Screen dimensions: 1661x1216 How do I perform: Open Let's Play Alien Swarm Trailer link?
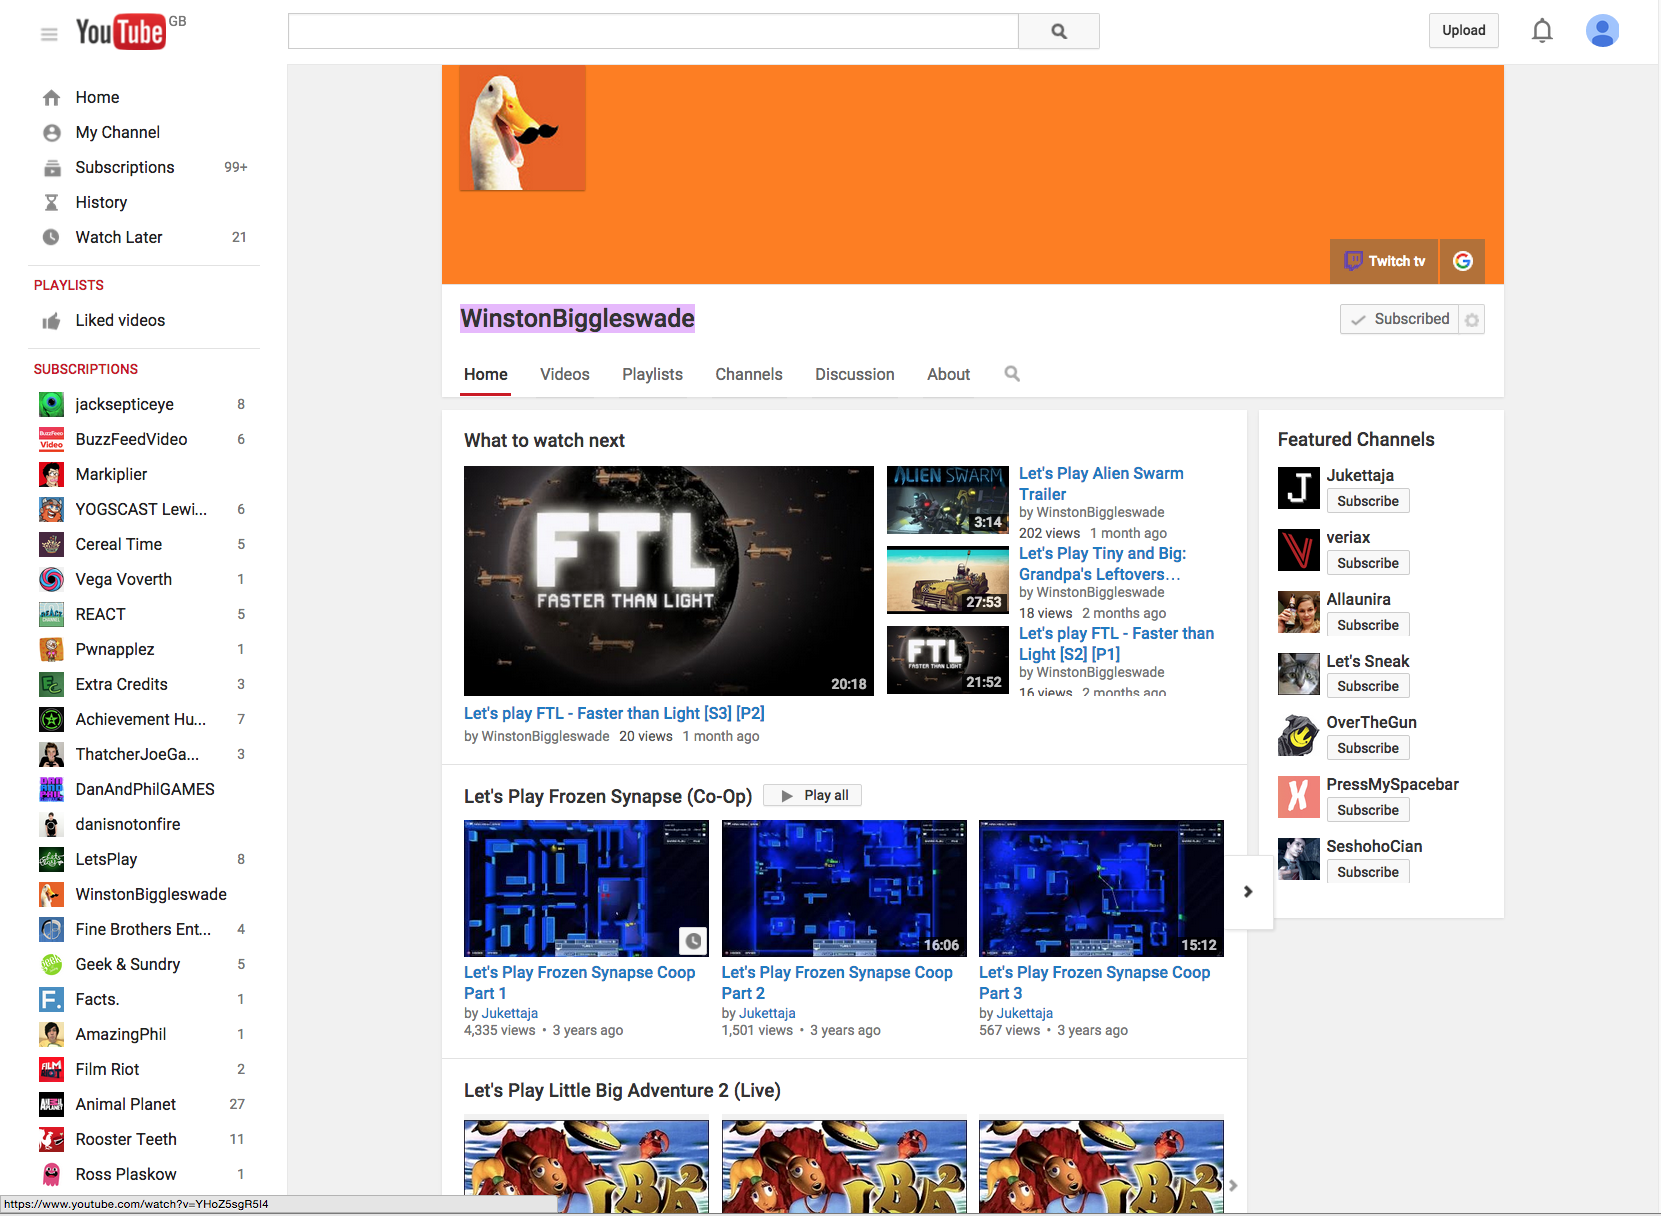point(1101,483)
